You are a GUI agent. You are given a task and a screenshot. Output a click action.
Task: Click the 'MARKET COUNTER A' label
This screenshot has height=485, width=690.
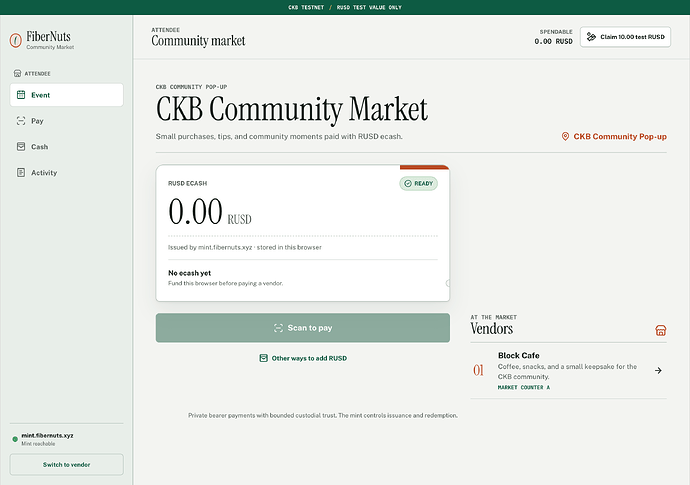pos(524,387)
